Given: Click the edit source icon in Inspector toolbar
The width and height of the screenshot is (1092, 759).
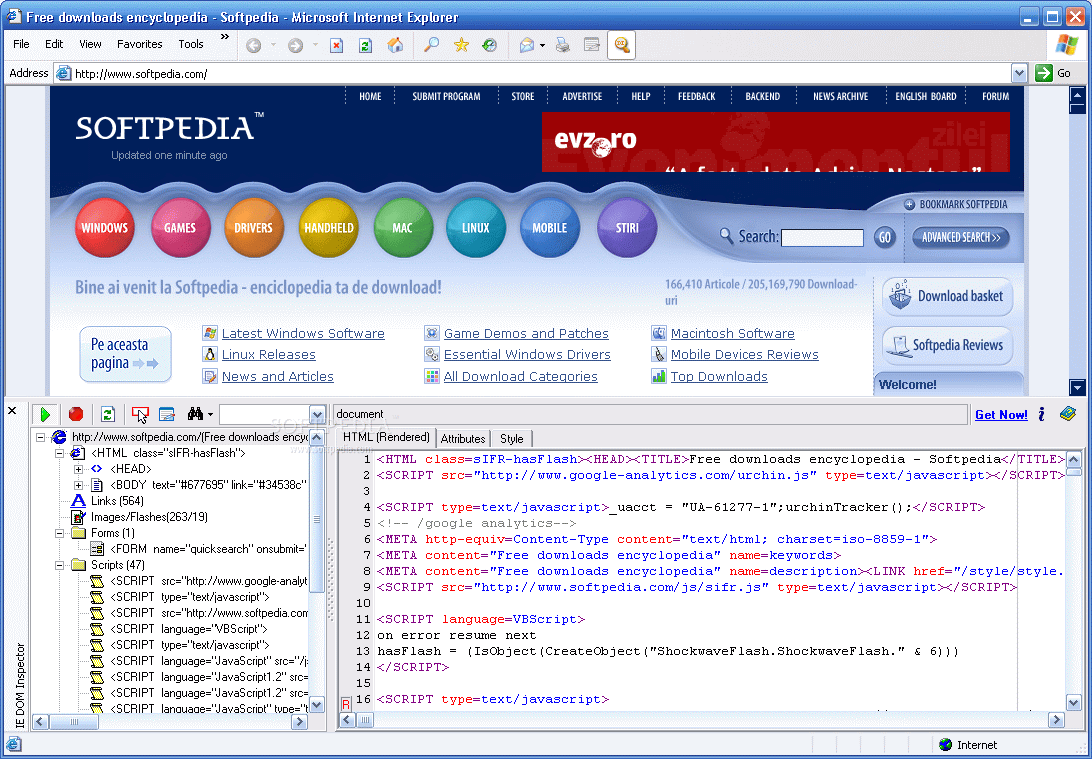Looking at the screenshot, I should pyautogui.click(x=166, y=414).
